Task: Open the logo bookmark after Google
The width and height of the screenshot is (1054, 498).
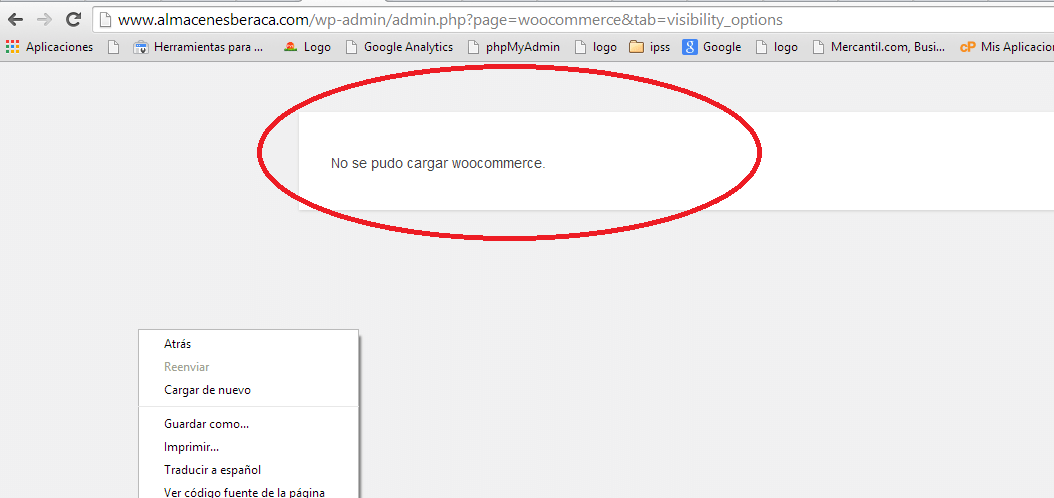Action: [776, 47]
